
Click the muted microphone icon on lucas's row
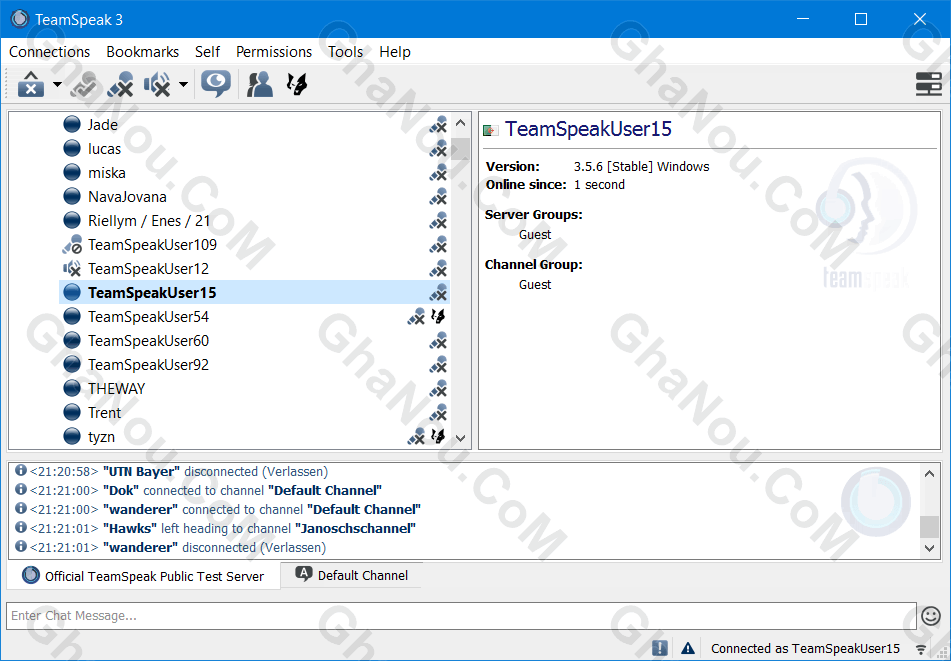pos(438,149)
